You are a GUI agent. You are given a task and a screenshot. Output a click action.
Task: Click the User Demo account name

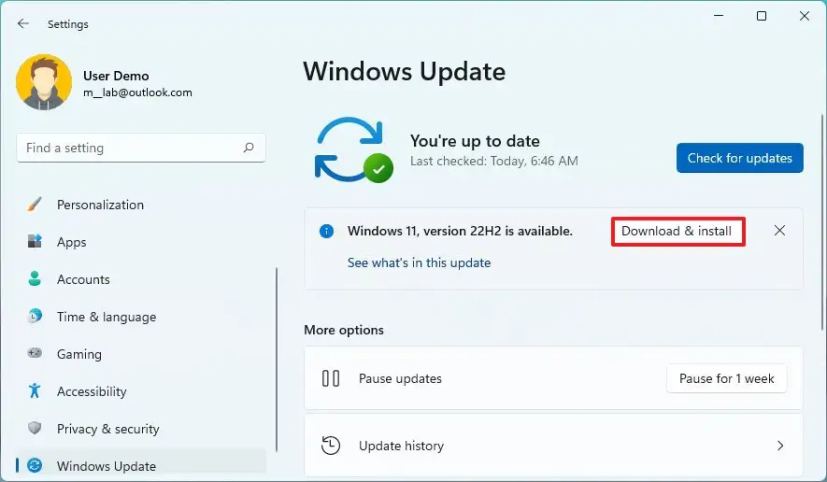coord(116,76)
